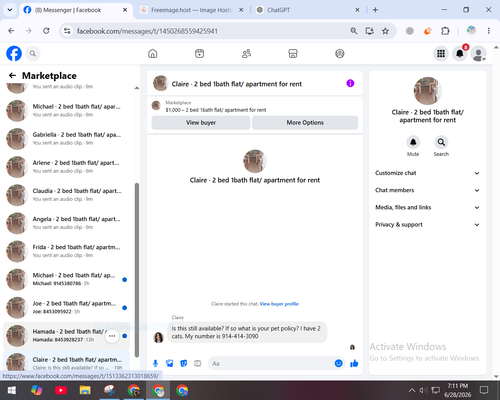Open the emoji picker in message box

338,363
